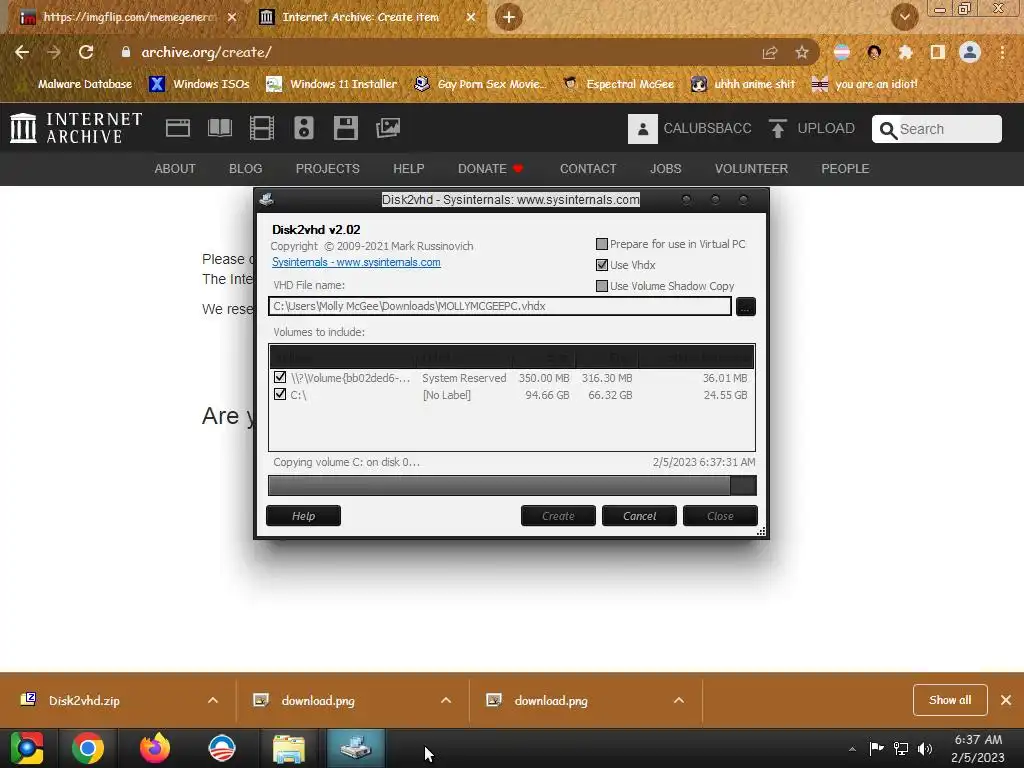The image size is (1024, 768).
Task: Click the browser back arrow
Action: 22,52
